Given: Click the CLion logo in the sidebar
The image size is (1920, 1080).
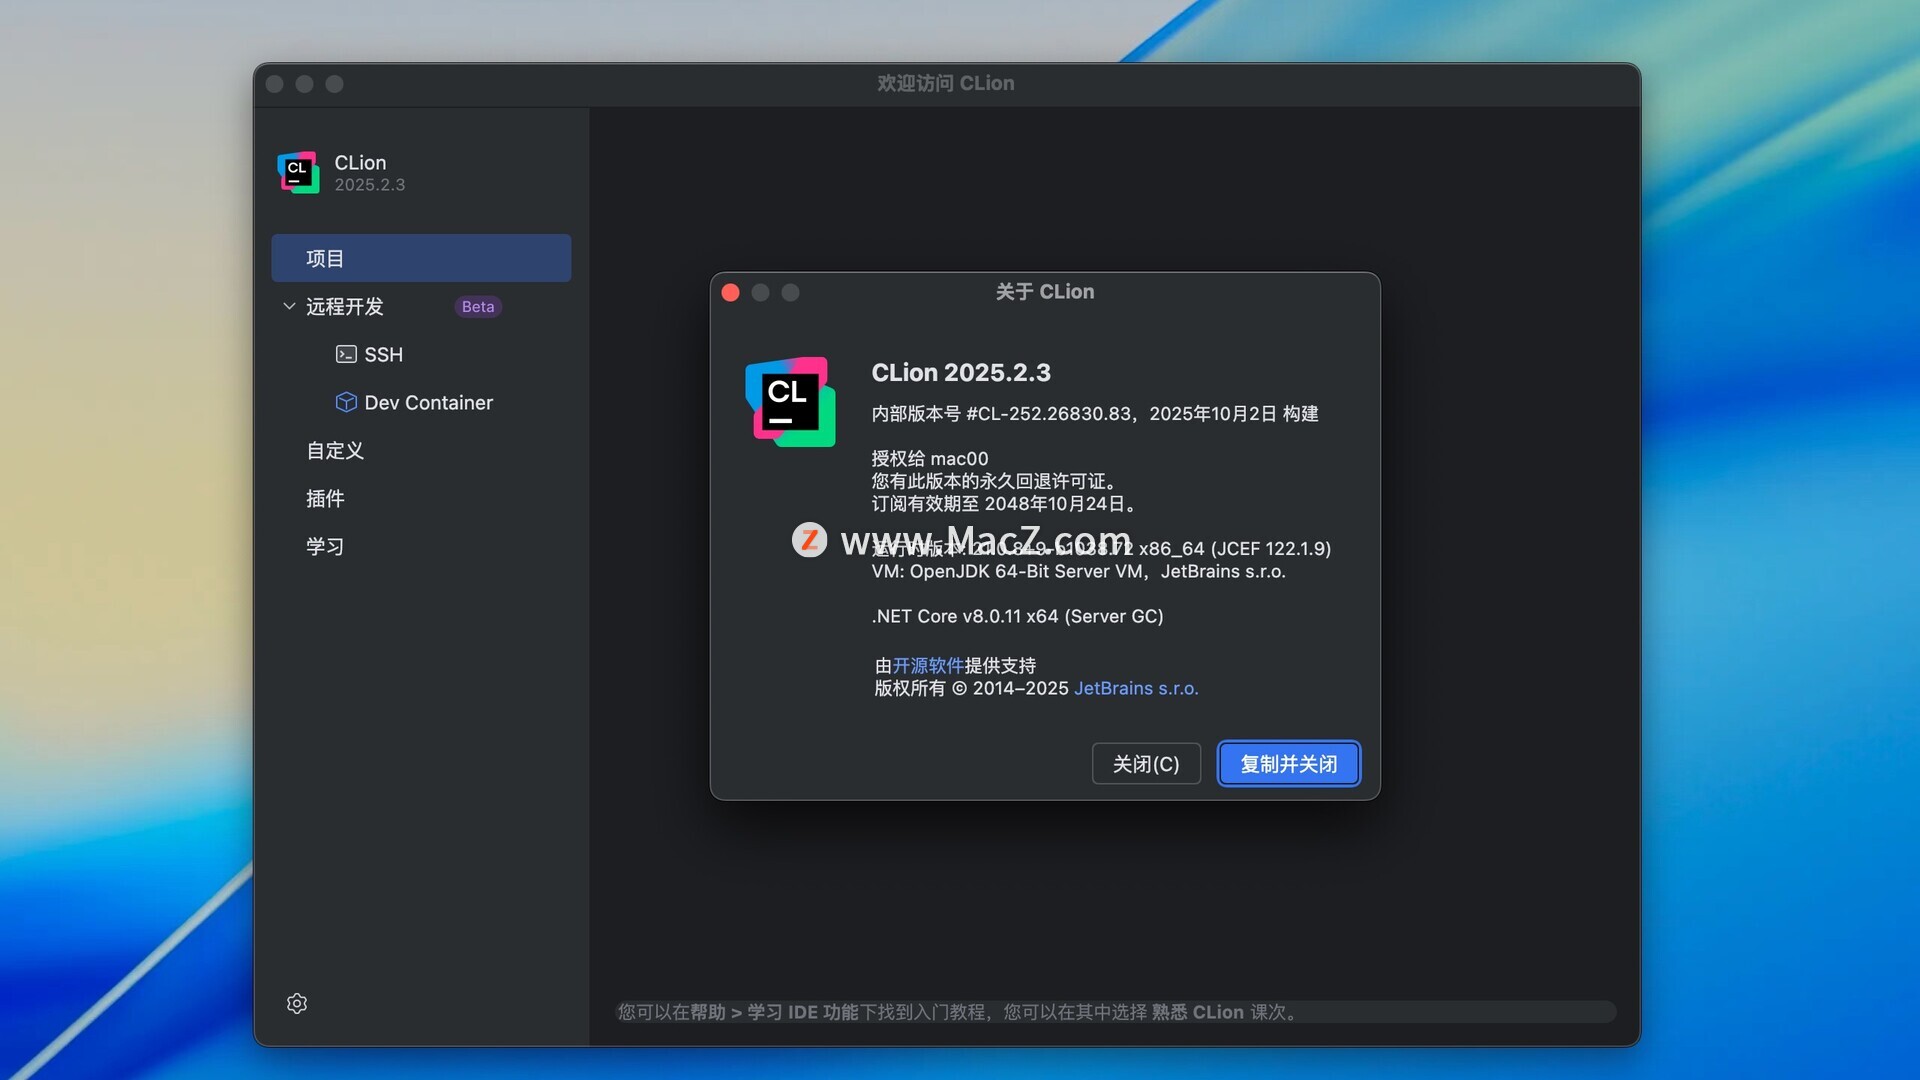Looking at the screenshot, I should [x=298, y=172].
